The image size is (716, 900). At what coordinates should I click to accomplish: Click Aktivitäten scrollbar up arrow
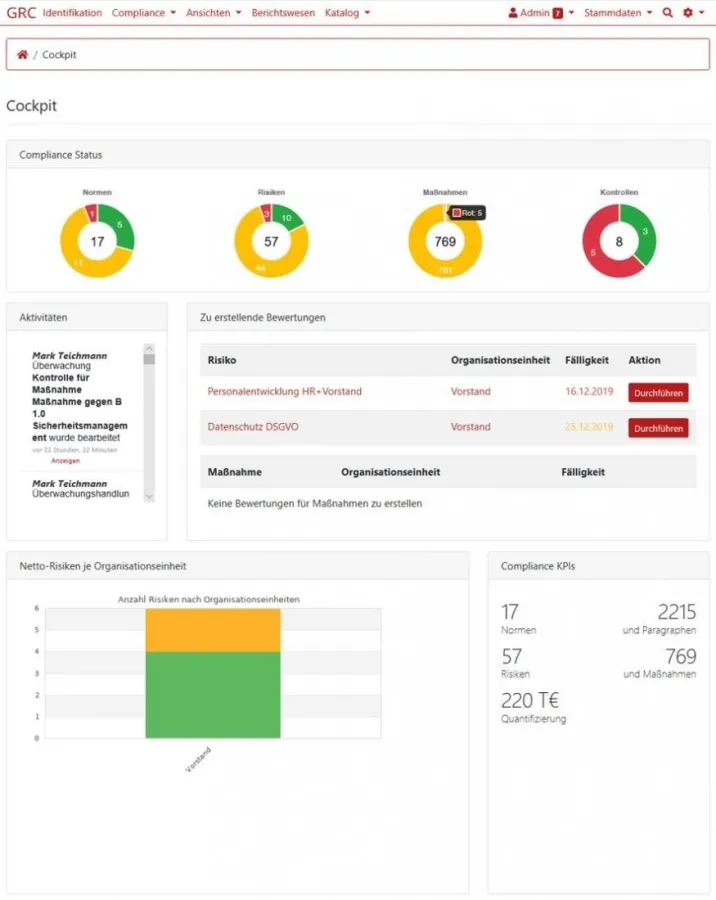click(149, 348)
